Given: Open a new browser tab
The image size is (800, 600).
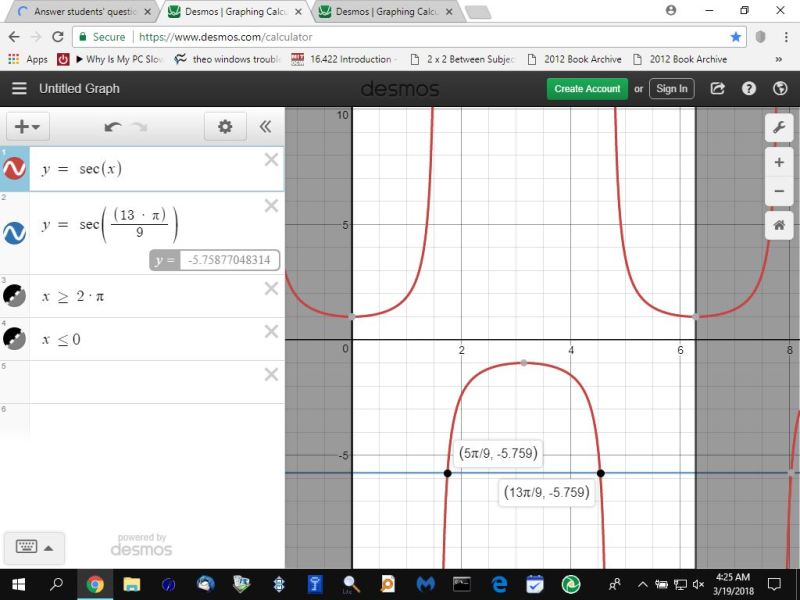Looking at the screenshot, I should (478, 12).
